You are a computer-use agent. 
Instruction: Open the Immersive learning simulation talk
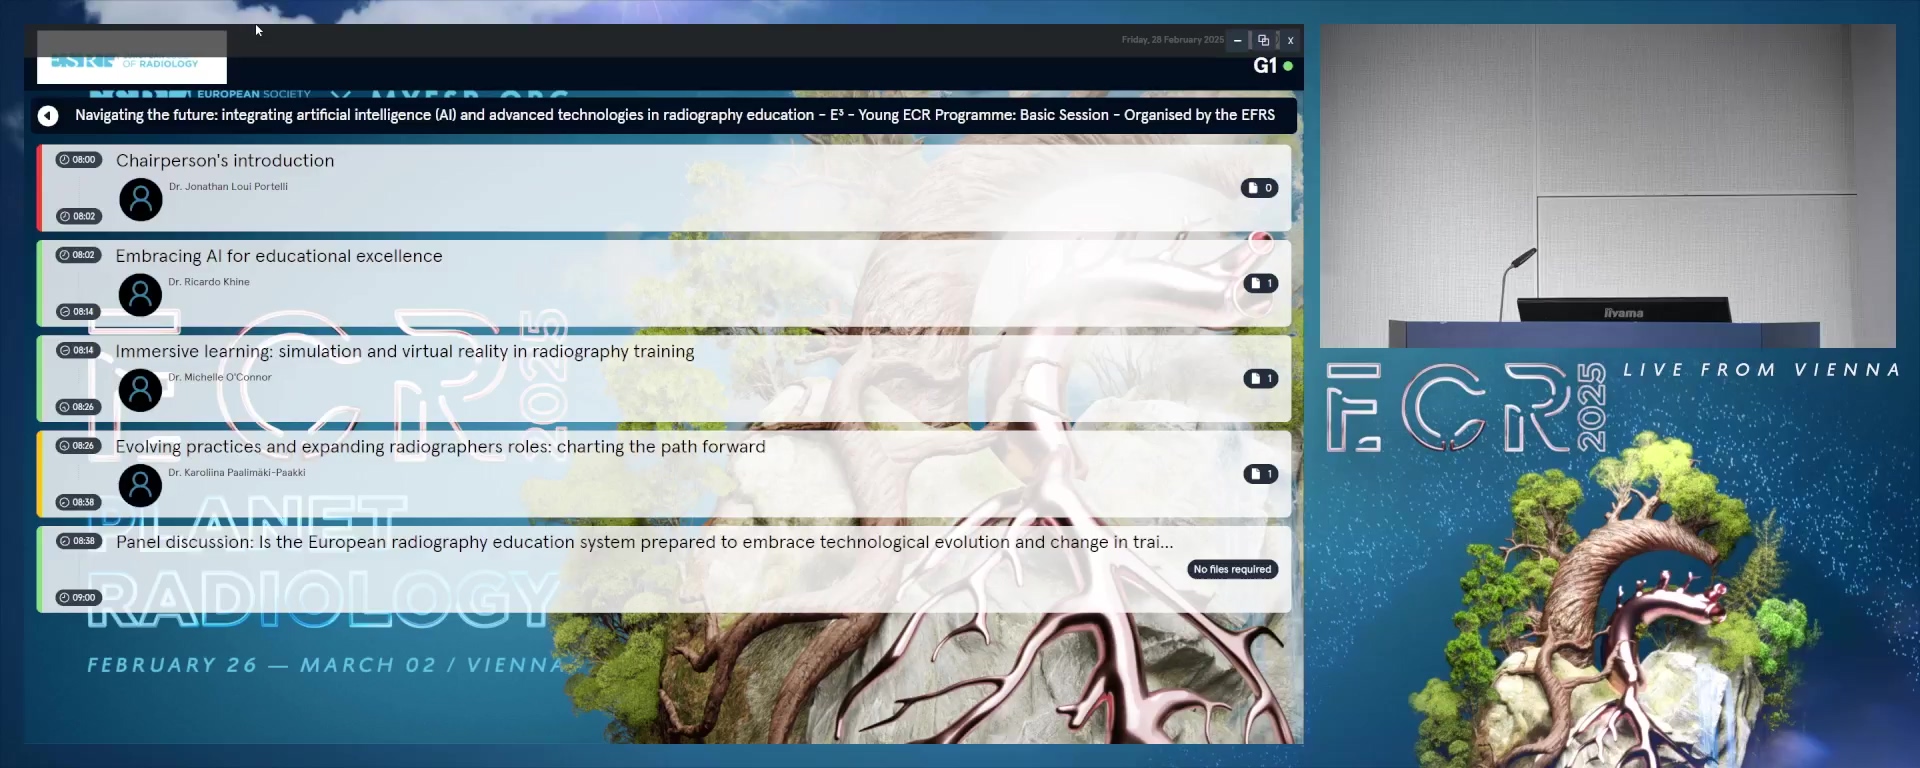click(x=664, y=378)
